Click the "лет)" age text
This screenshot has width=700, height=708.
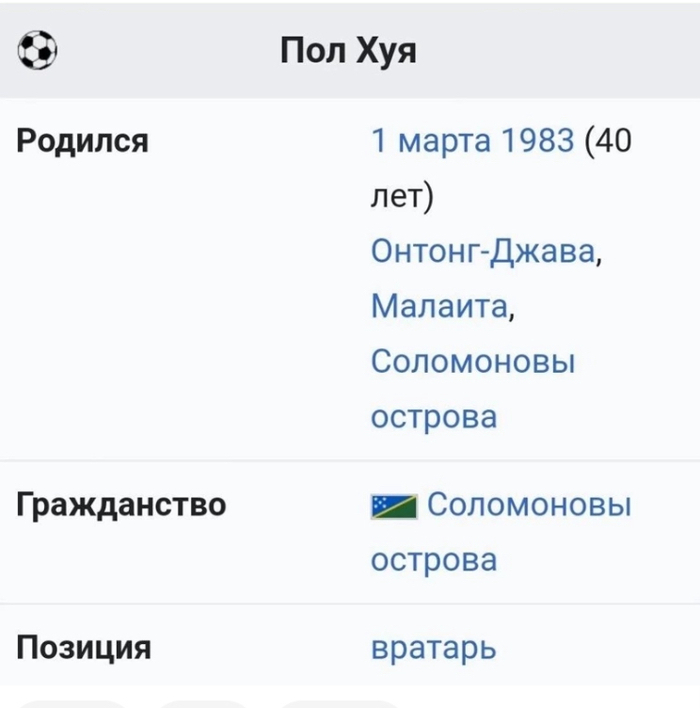point(402,196)
